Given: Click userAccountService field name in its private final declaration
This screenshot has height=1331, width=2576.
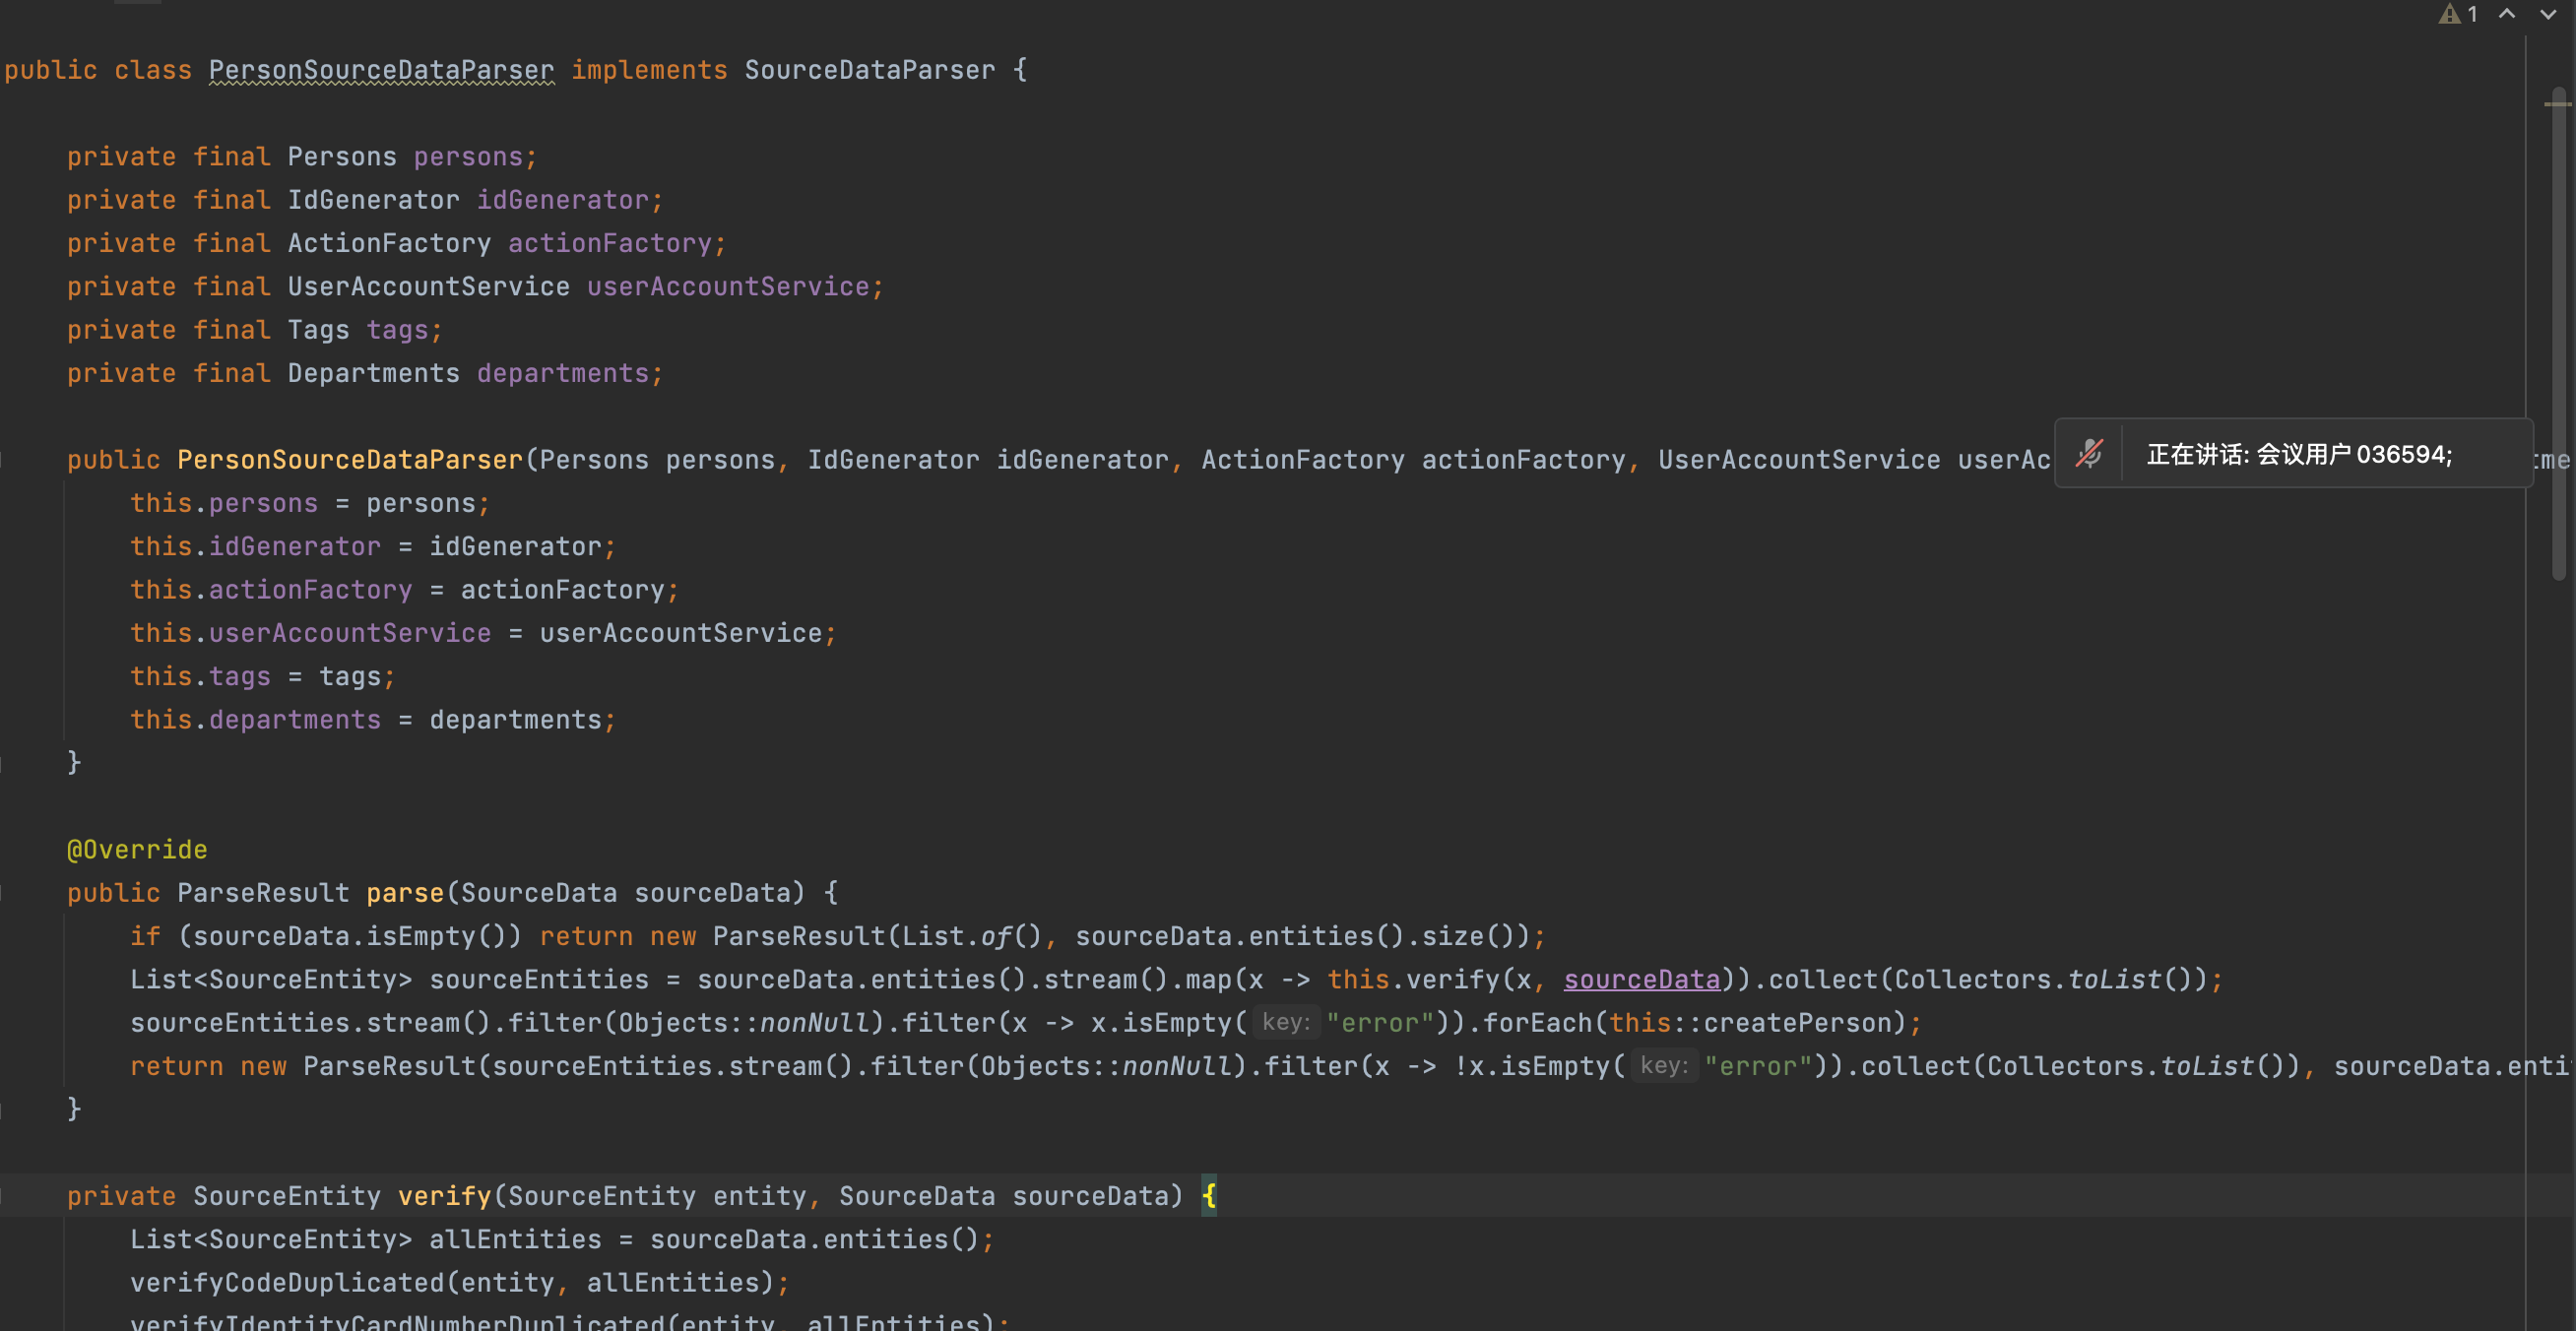Looking at the screenshot, I should pos(728,287).
